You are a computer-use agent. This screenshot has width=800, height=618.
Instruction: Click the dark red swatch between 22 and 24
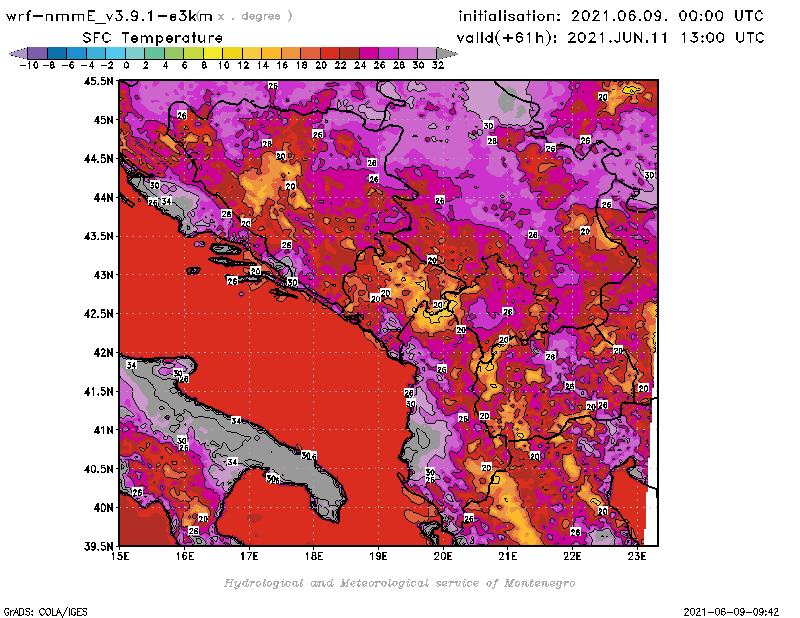click(349, 53)
